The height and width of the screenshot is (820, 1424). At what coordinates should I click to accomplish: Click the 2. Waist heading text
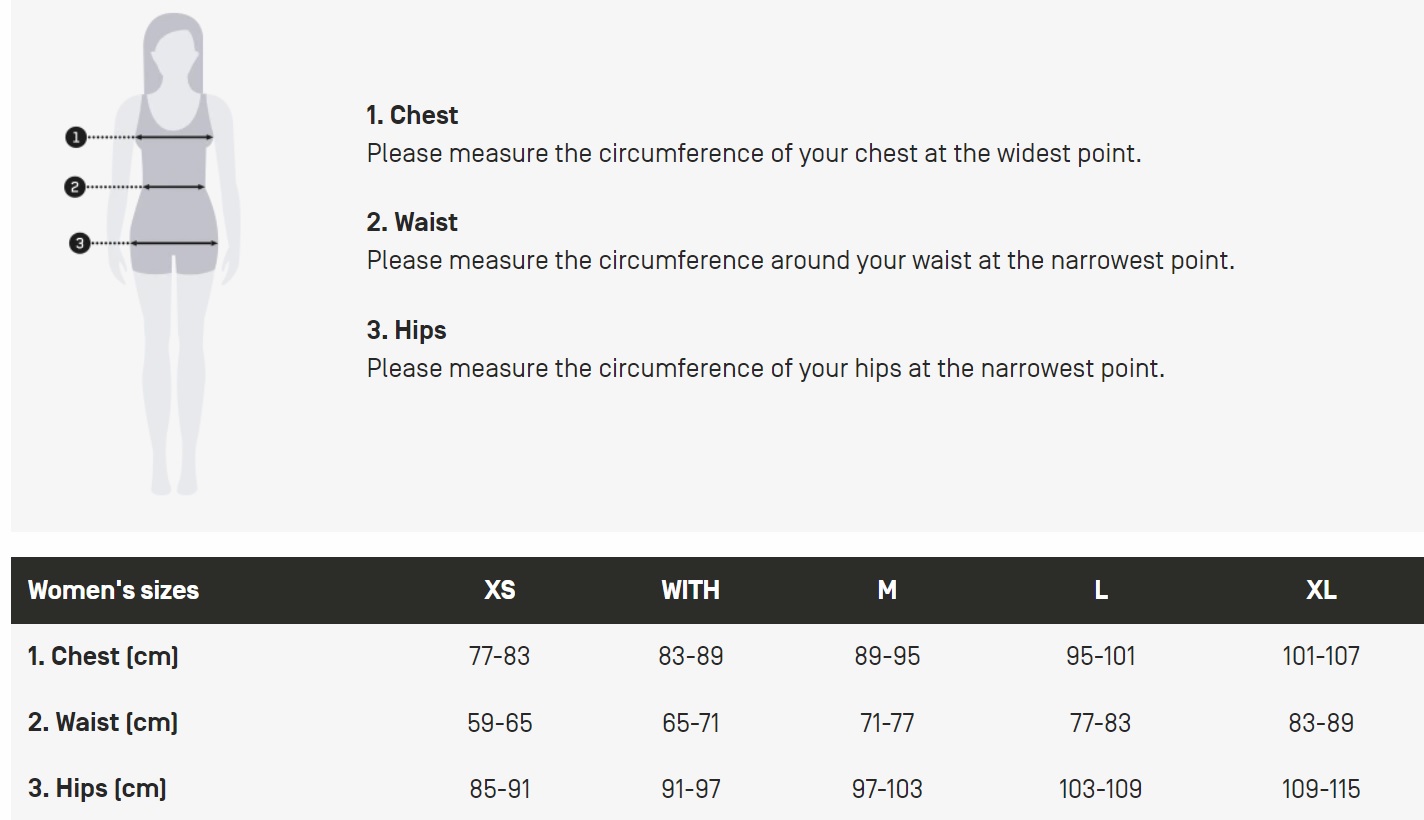412,222
